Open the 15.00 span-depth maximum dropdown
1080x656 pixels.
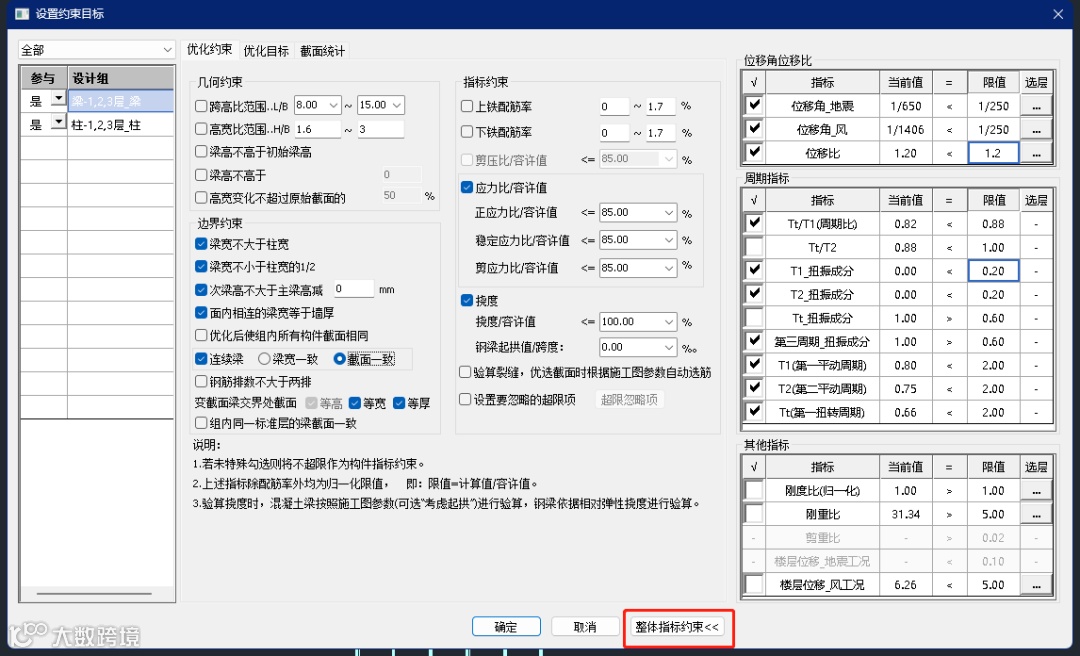click(381, 105)
